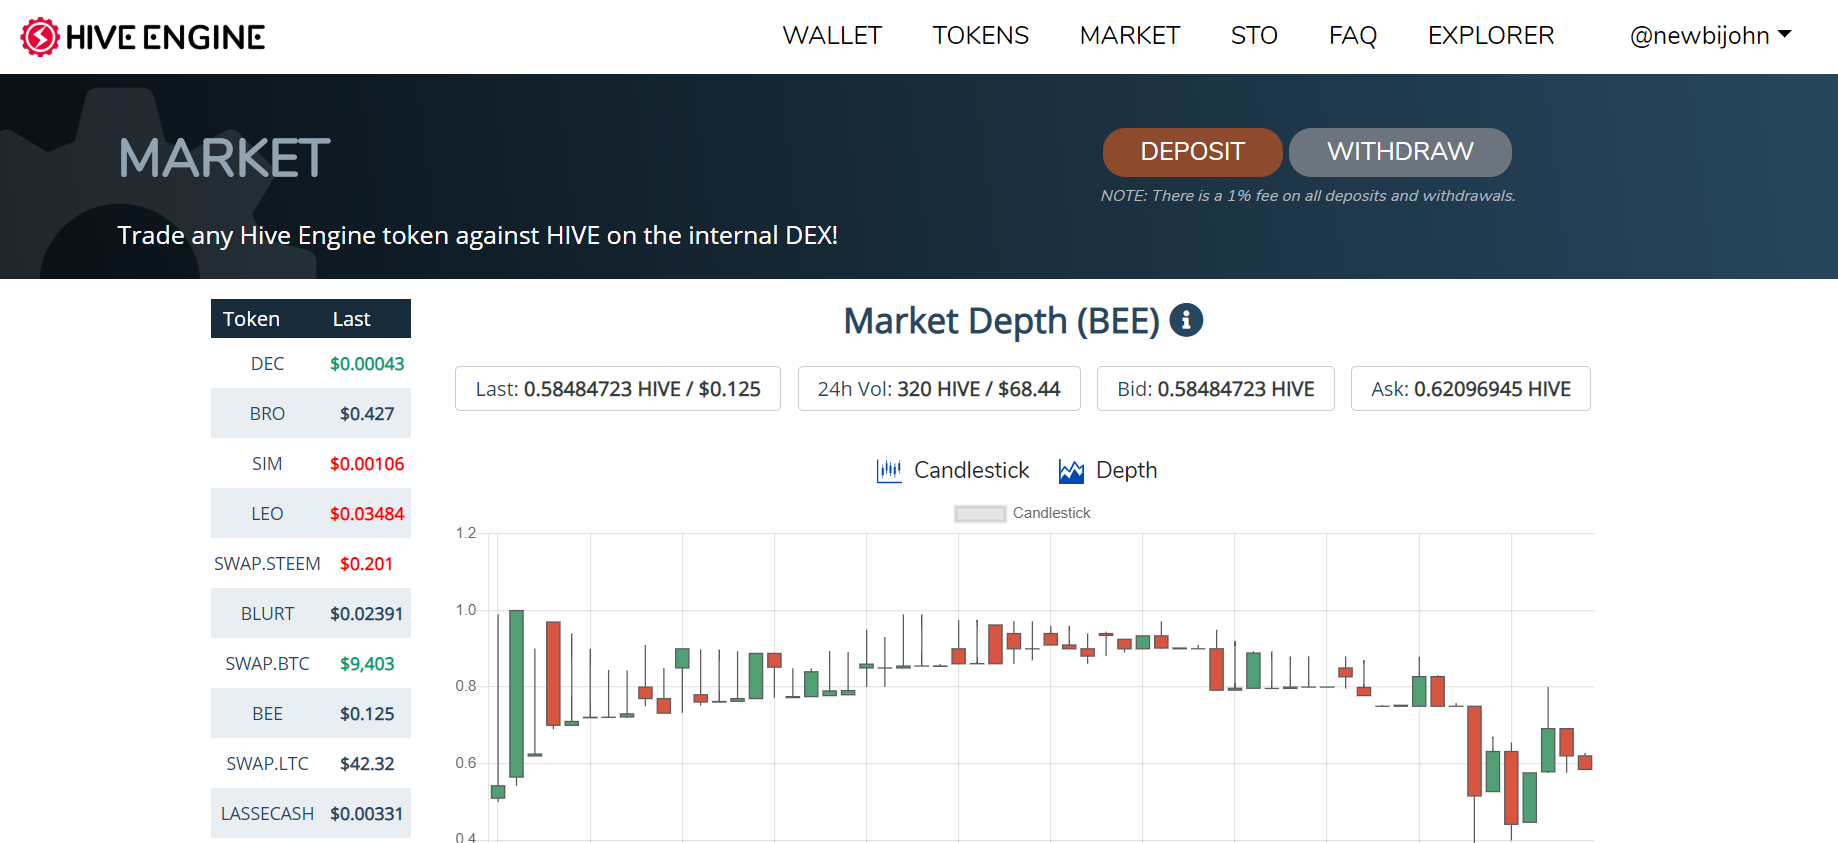Click the 24h Vol box
Screen dimensions: 1838x843
pos(939,389)
